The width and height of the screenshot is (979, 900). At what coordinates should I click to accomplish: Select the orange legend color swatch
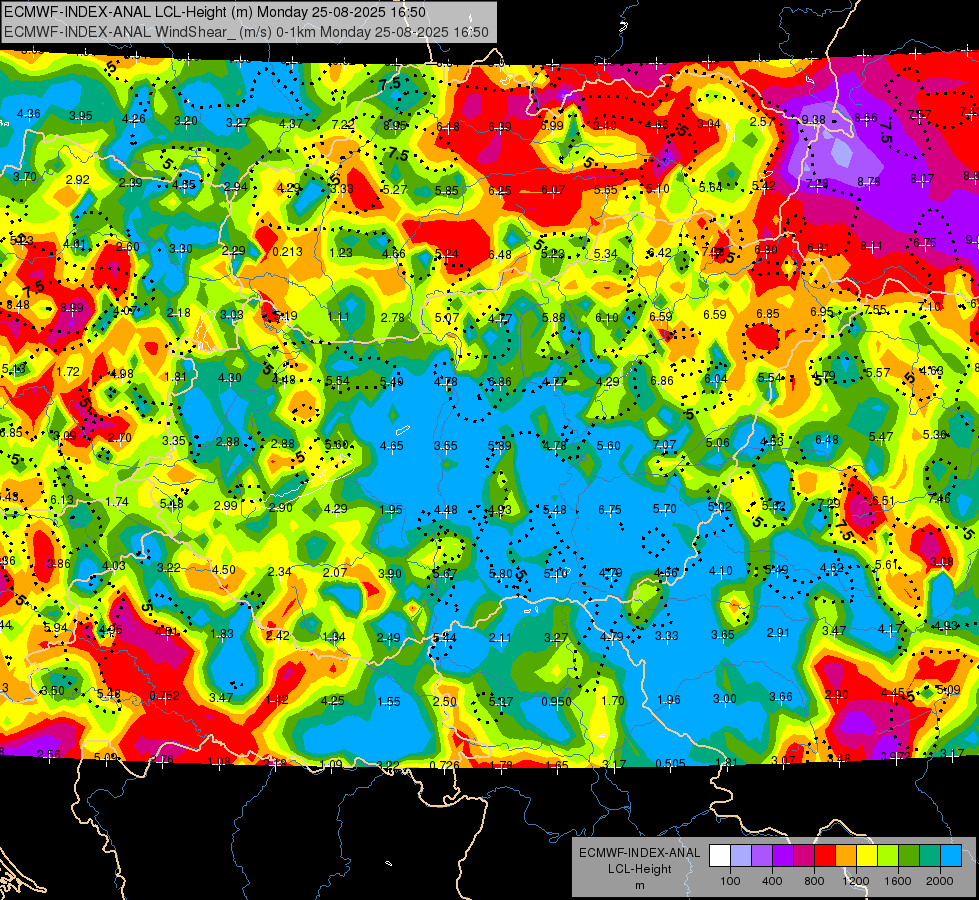[x=846, y=856]
